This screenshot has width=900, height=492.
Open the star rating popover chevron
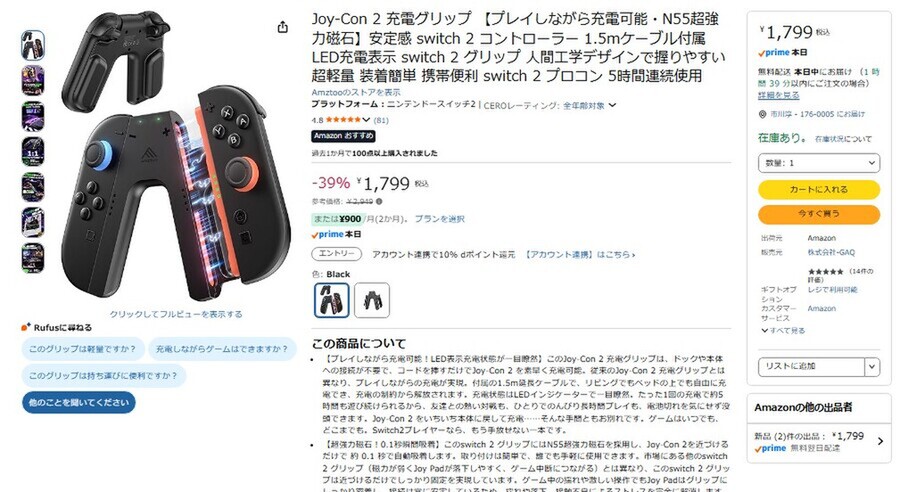366,120
